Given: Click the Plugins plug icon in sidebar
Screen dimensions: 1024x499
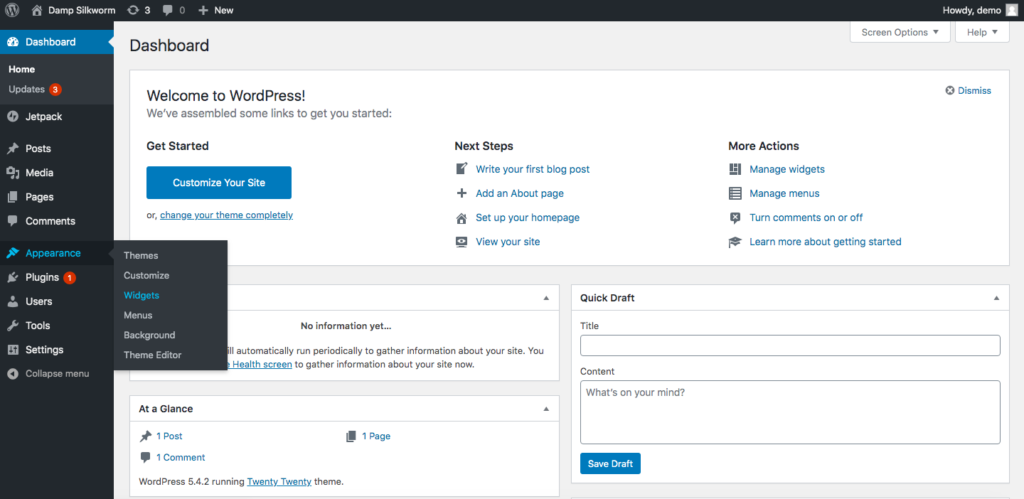Looking at the screenshot, I should (12, 277).
